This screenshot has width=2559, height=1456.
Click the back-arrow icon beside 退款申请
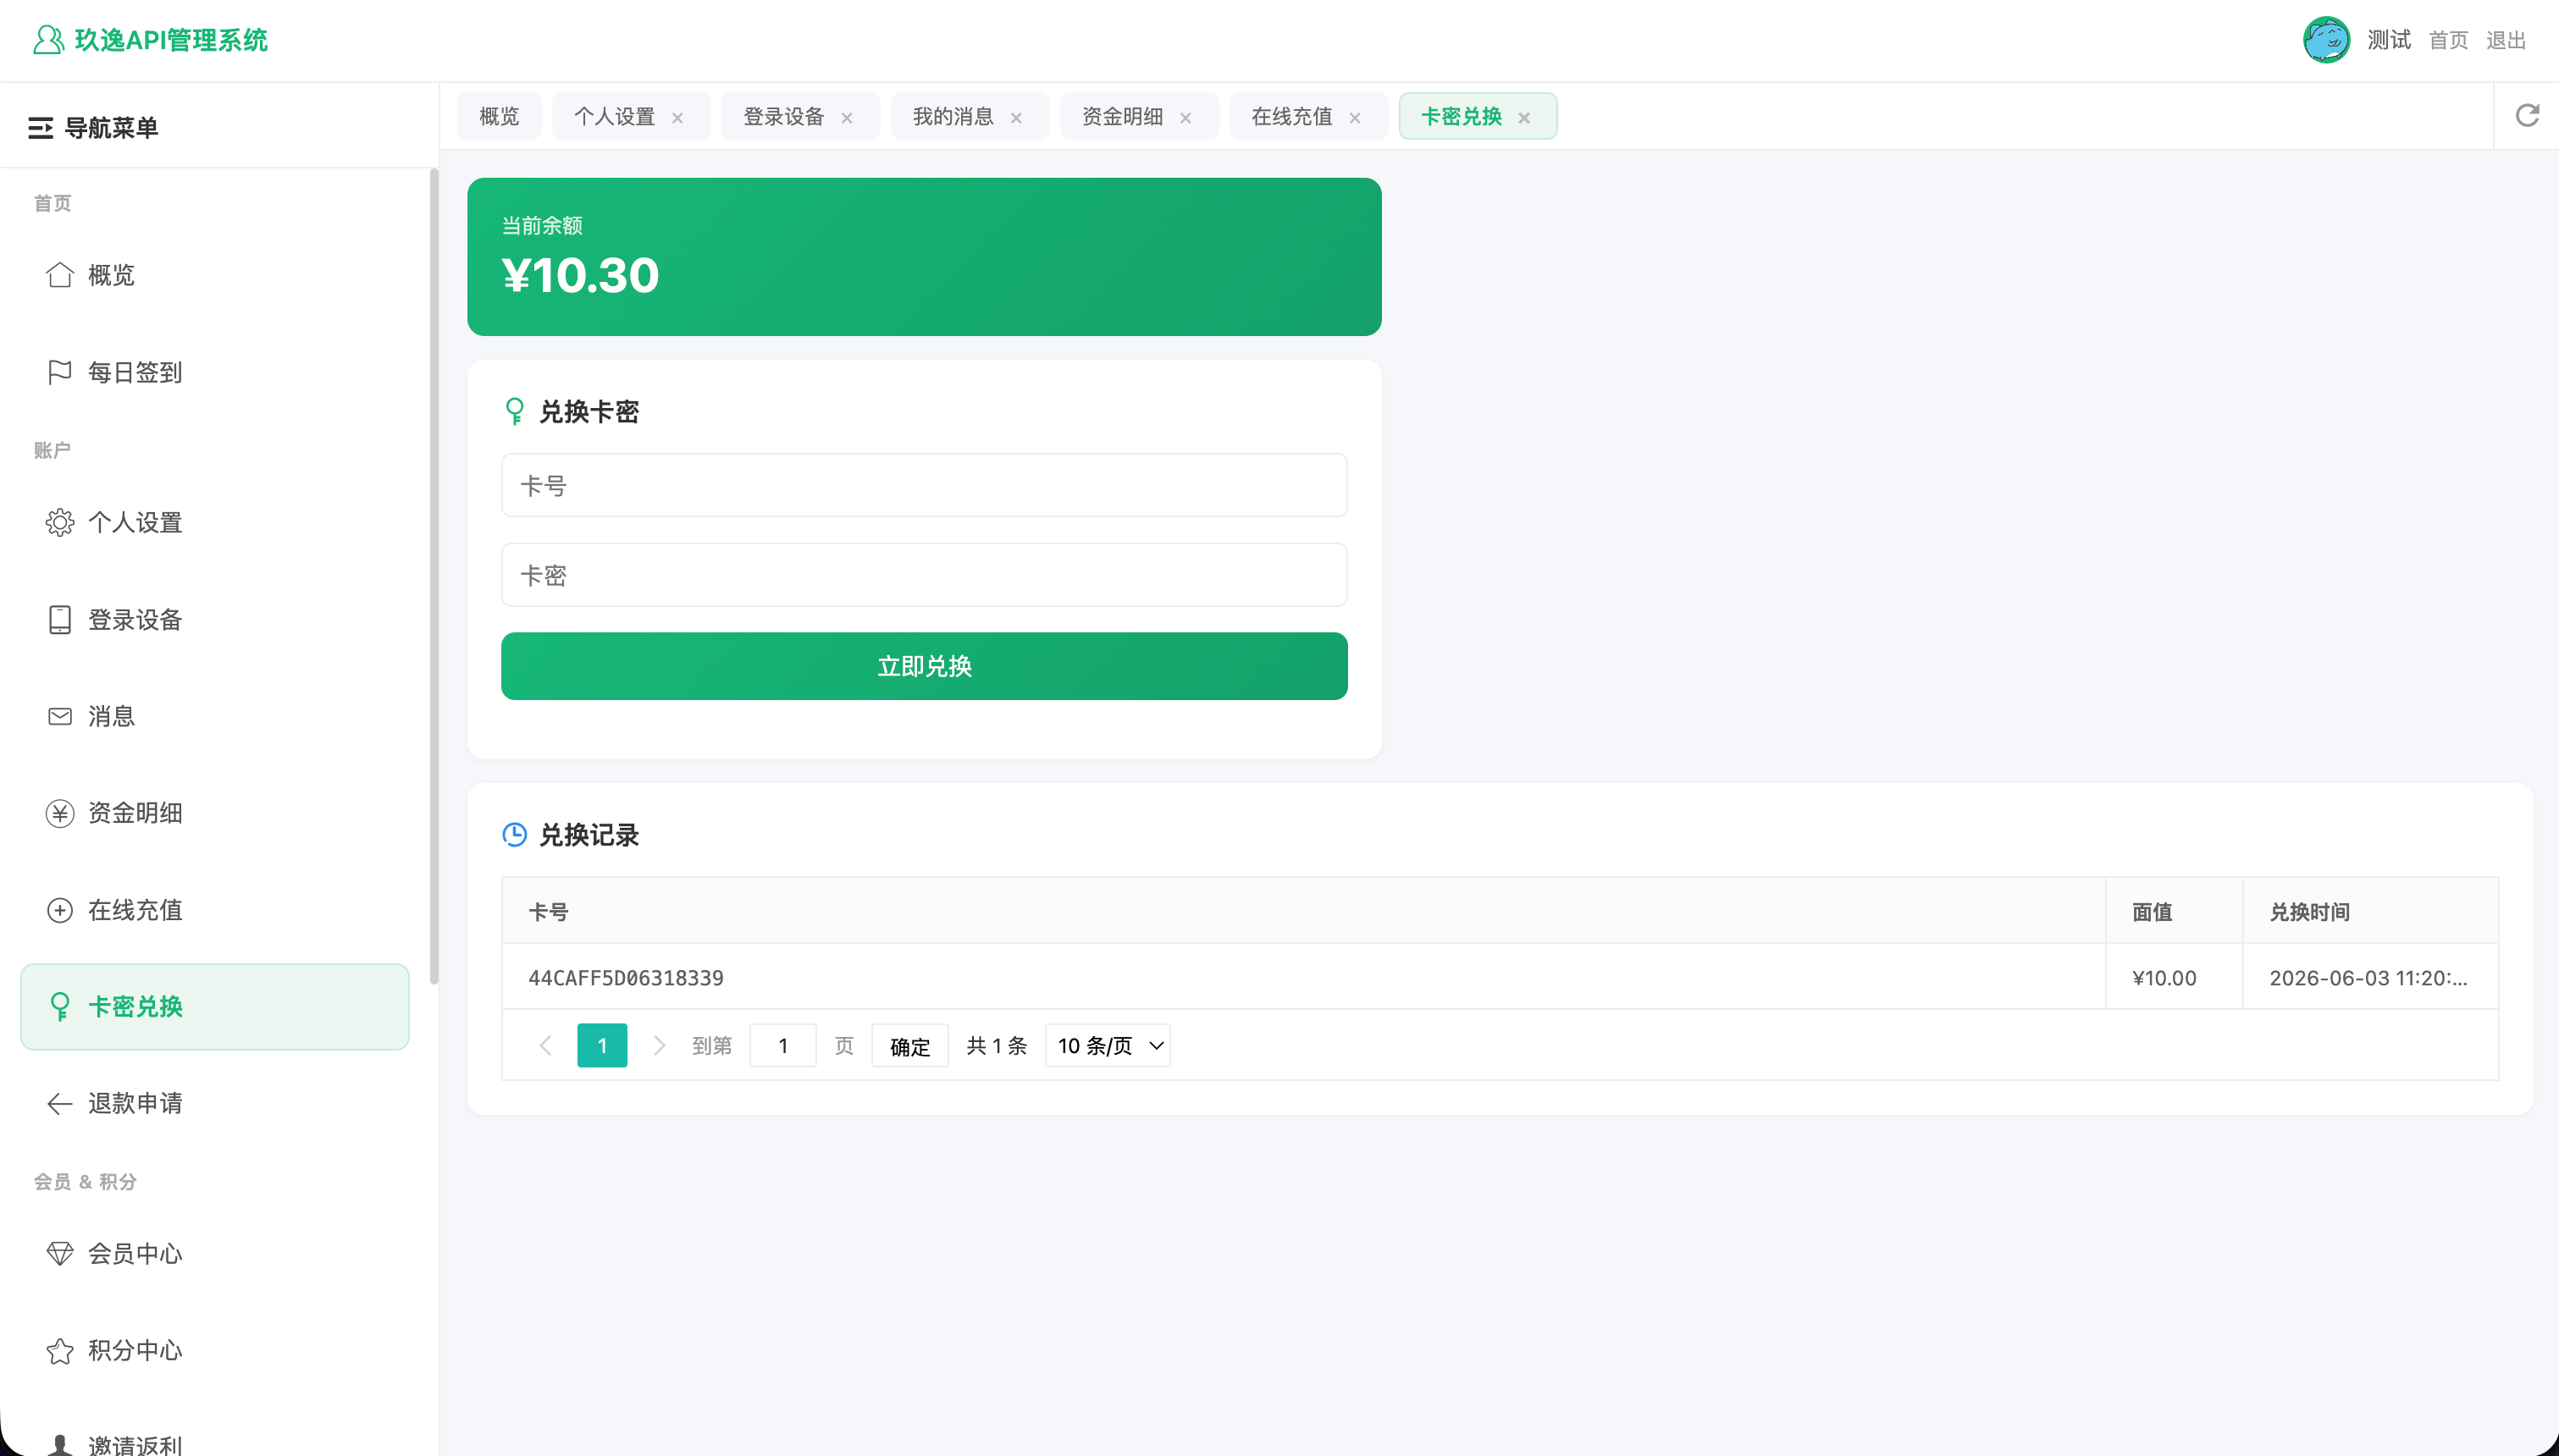point(60,1103)
